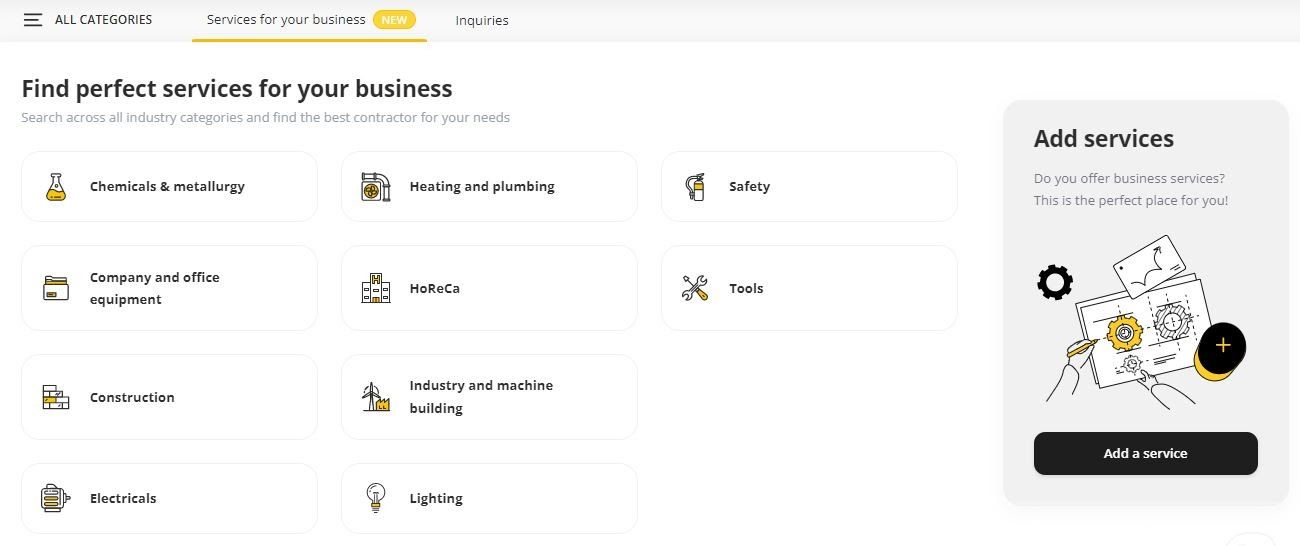Click the Add services illustration
The image size is (1300, 546).
click(x=1142, y=321)
